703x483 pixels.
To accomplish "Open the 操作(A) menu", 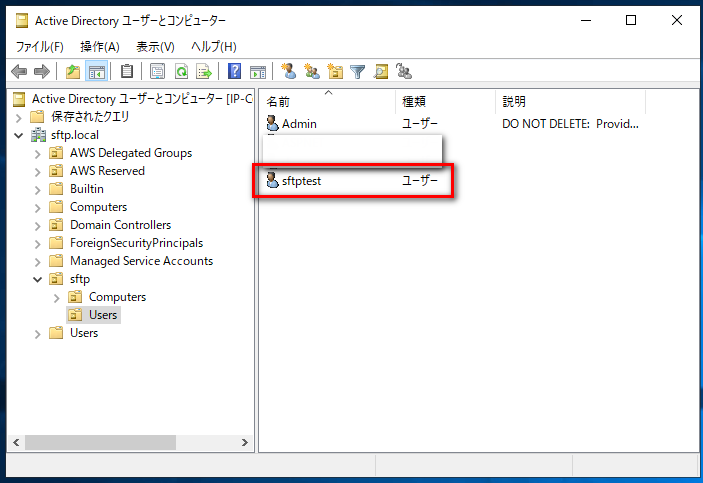I will point(100,47).
